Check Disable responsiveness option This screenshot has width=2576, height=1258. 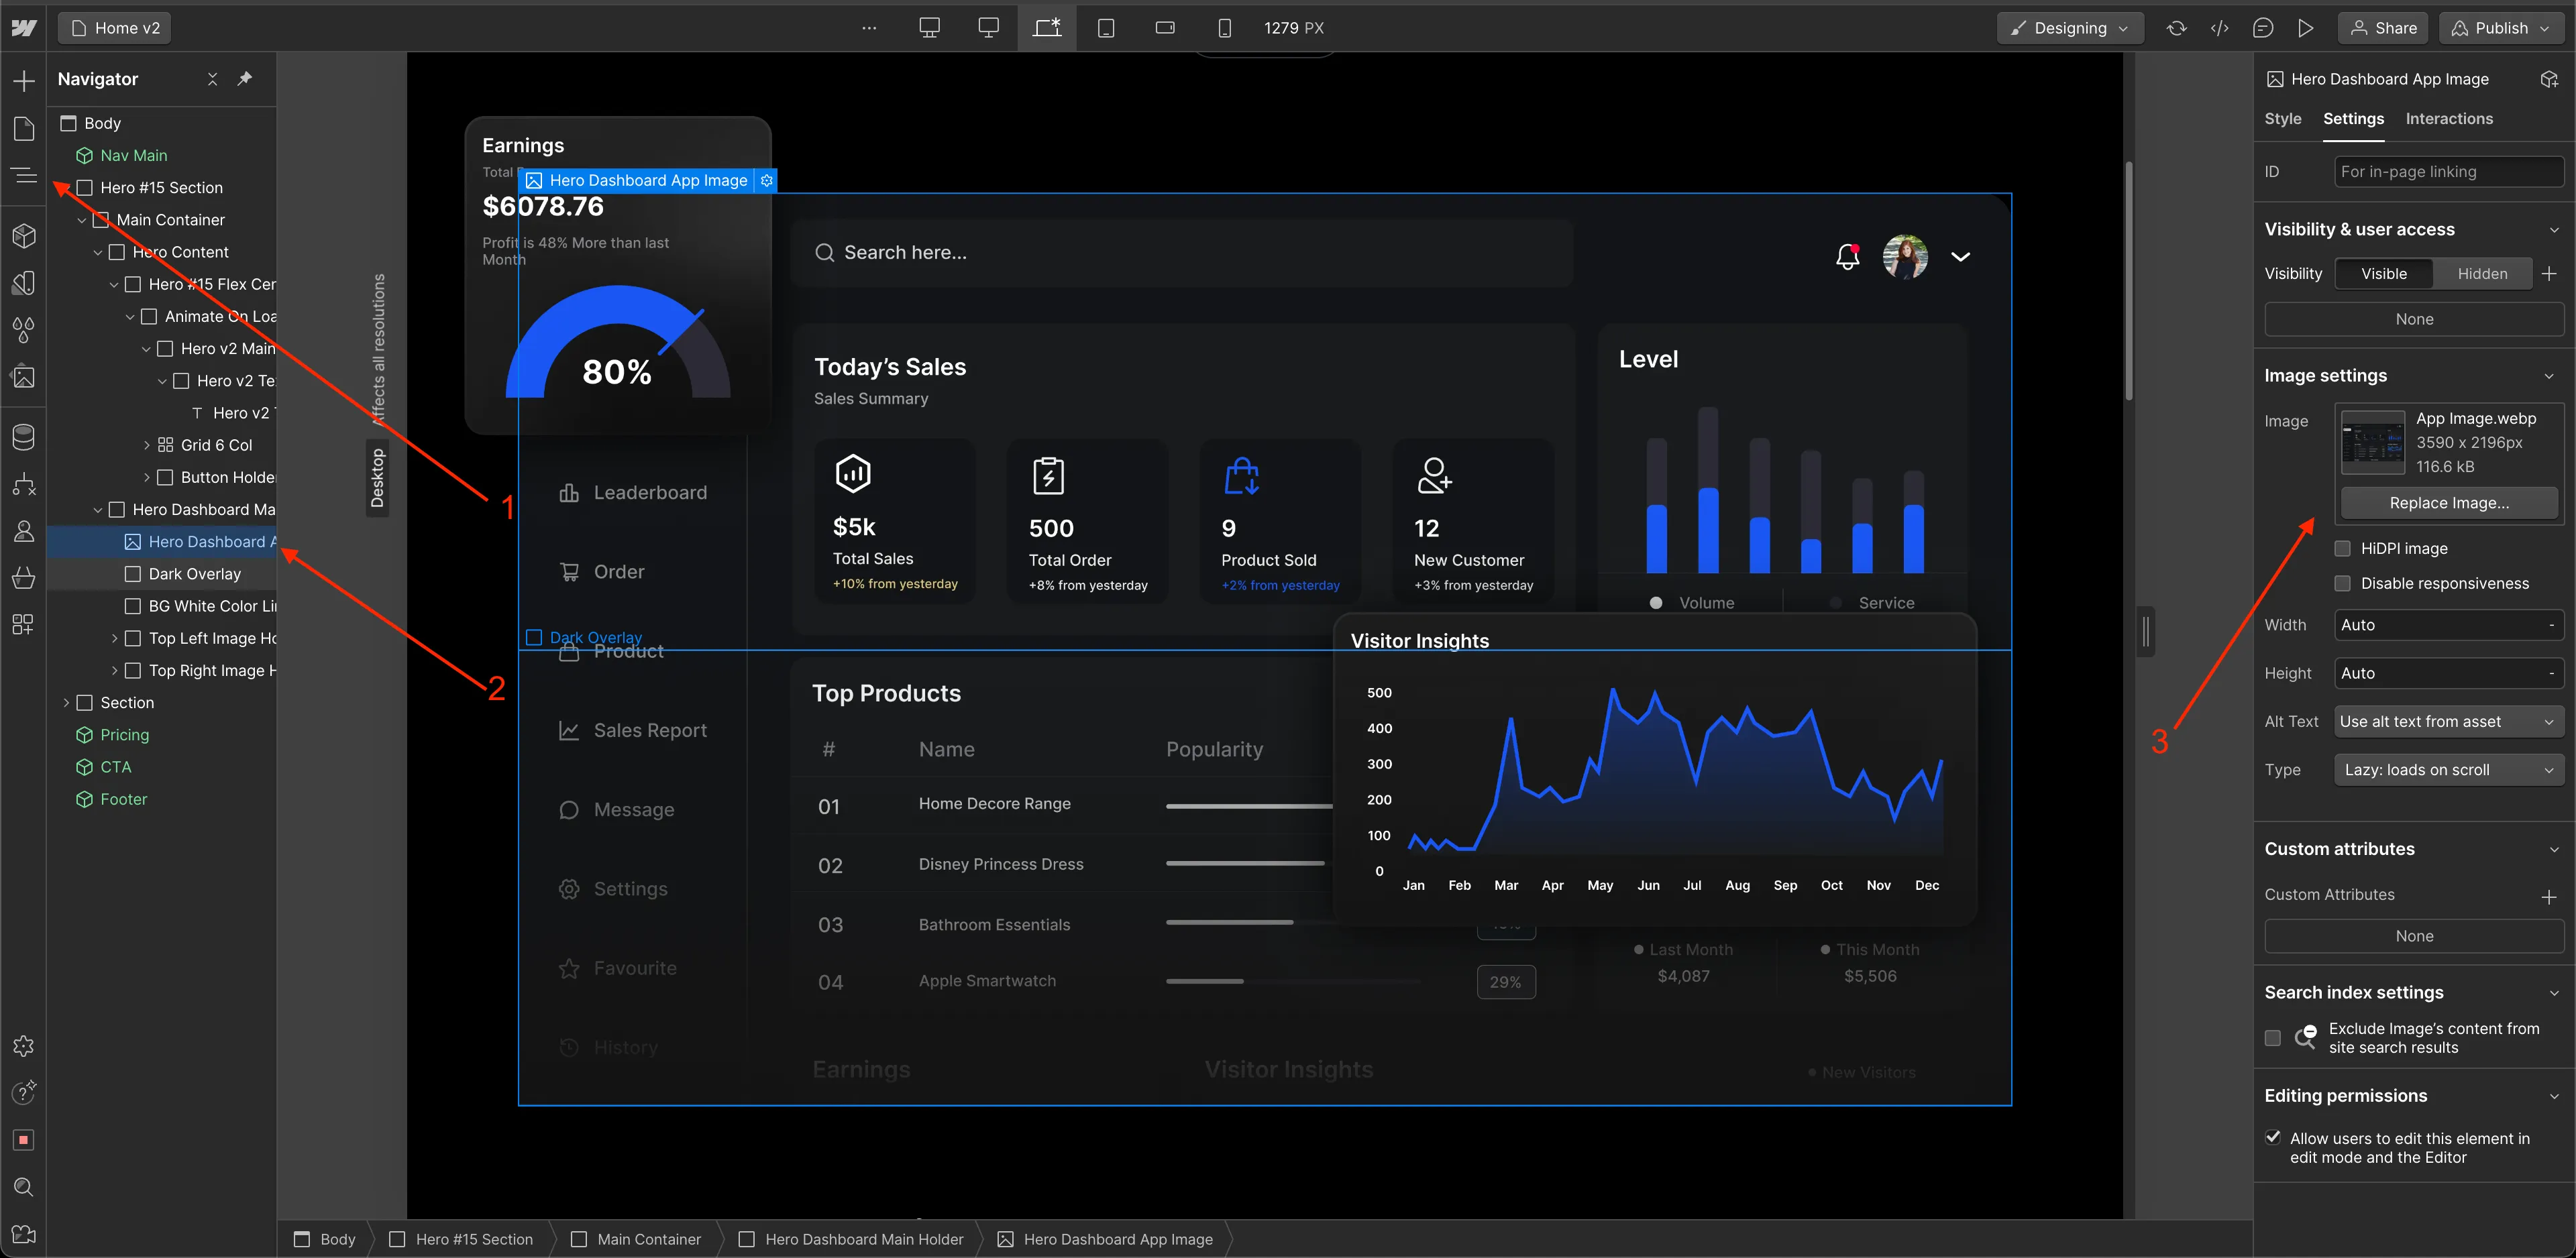click(x=2342, y=583)
